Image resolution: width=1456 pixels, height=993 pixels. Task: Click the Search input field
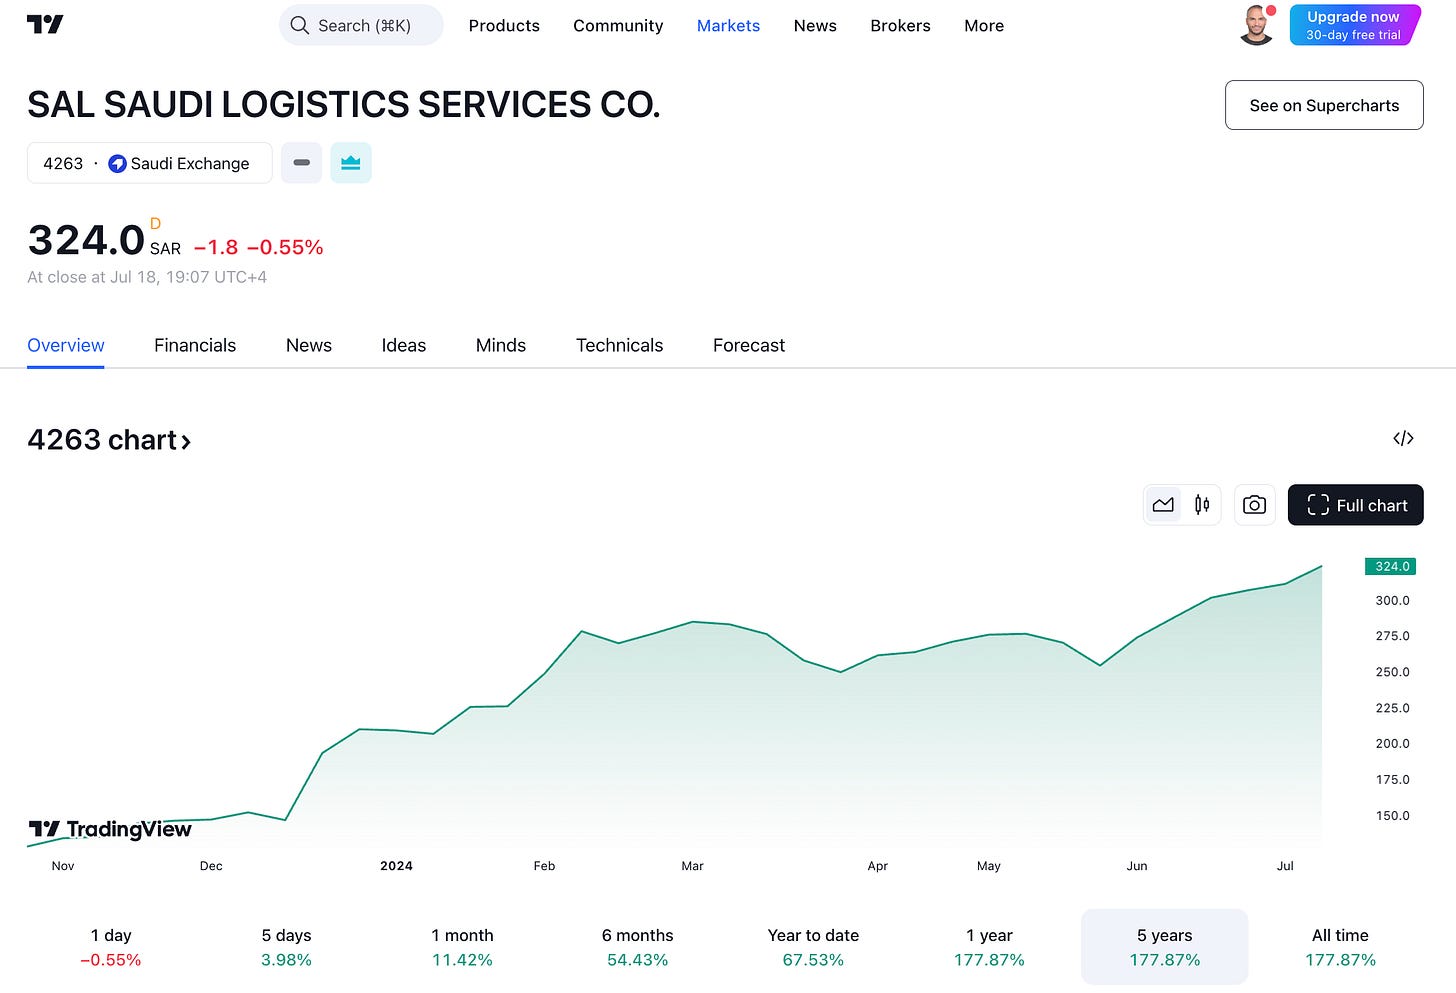coord(361,25)
